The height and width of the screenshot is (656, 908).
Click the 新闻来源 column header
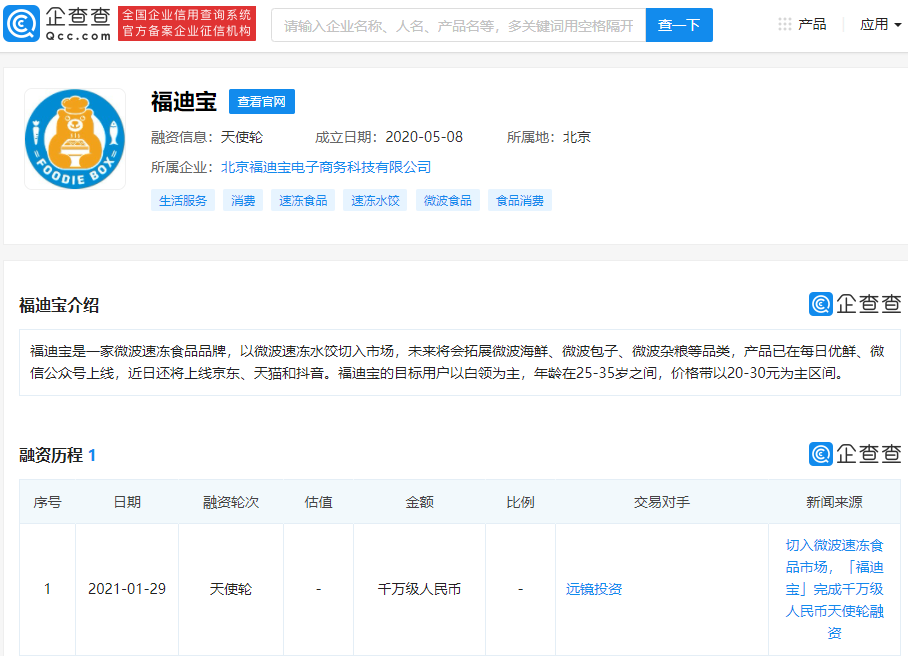tap(834, 502)
